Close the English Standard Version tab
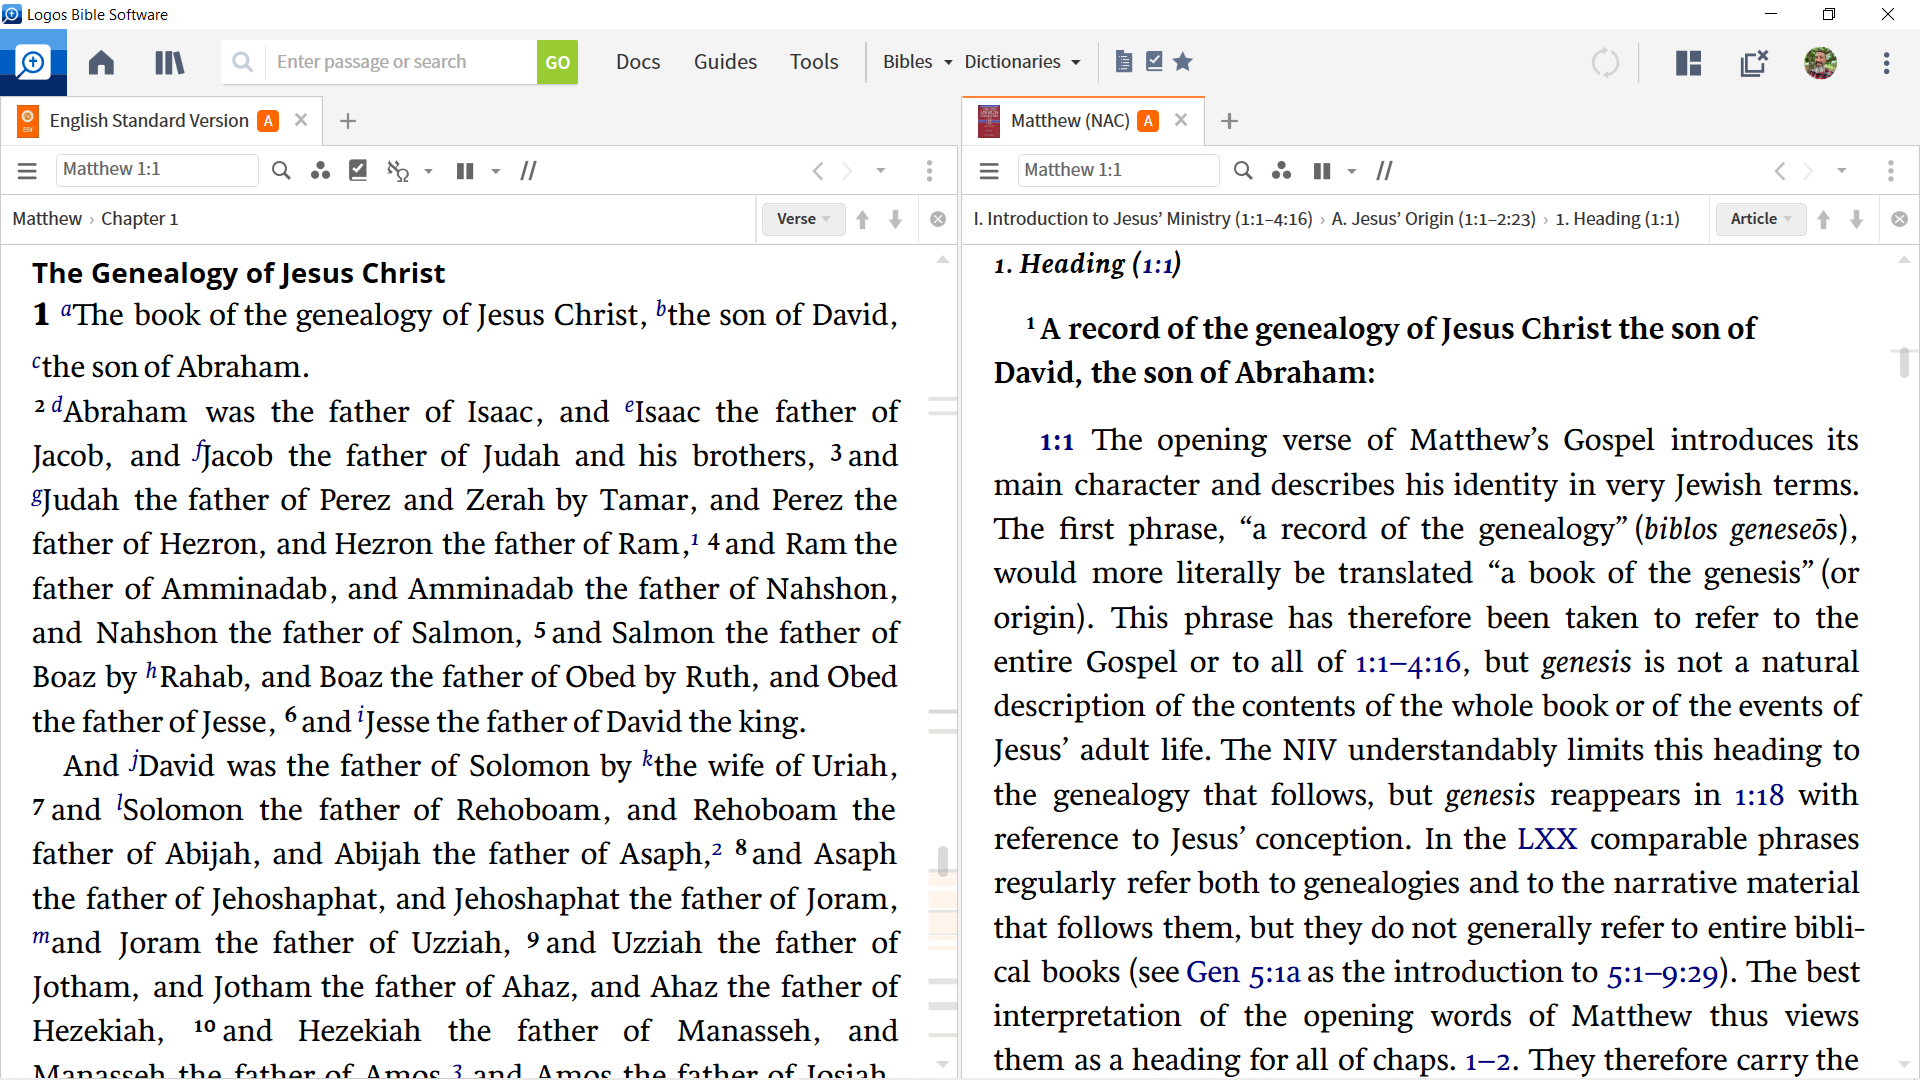Viewport: 1920px width, 1080px height. coord(301,121)
